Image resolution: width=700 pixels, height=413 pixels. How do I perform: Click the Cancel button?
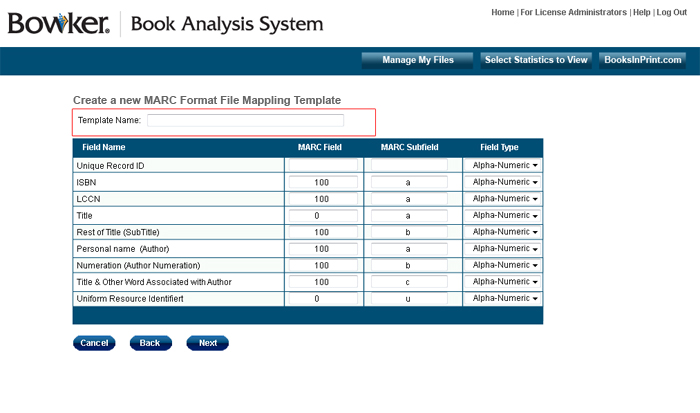[x=94, y=343]
